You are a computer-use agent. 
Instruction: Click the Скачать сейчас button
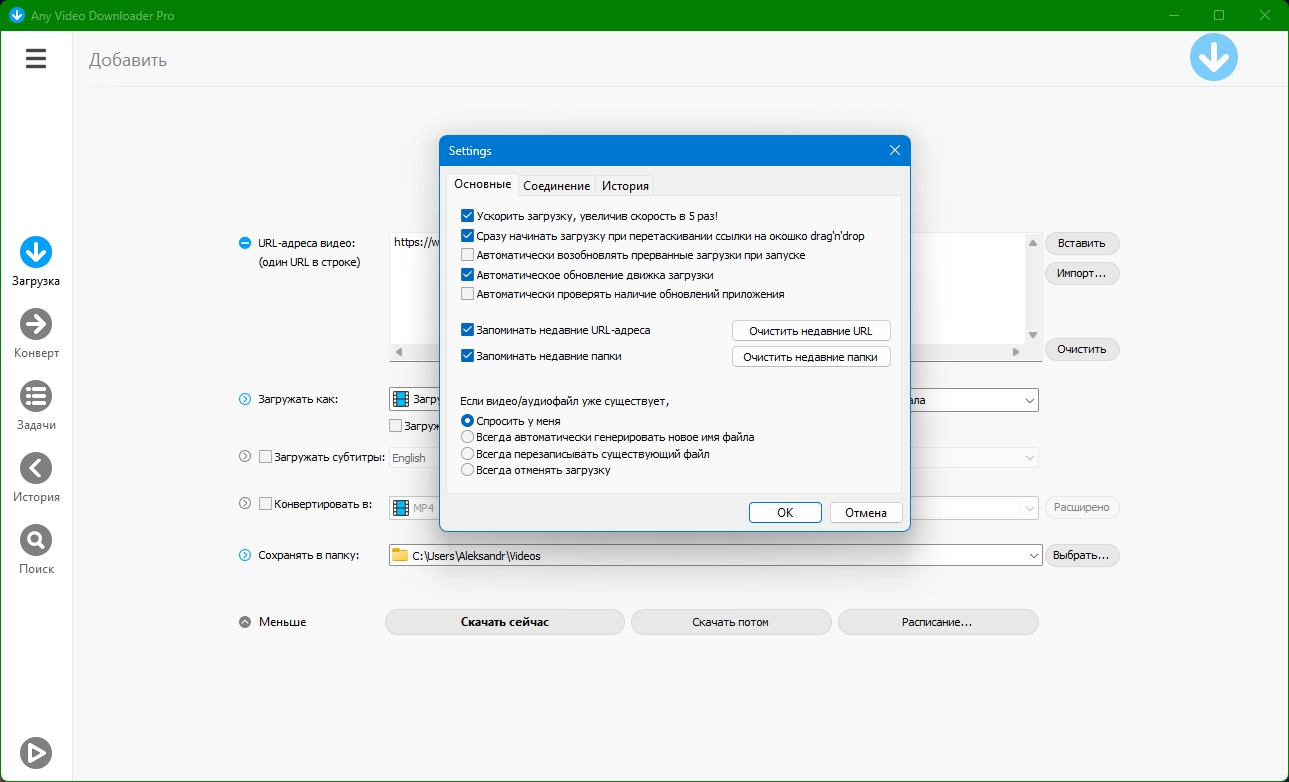pyautogui.click(x=505, y=622)
